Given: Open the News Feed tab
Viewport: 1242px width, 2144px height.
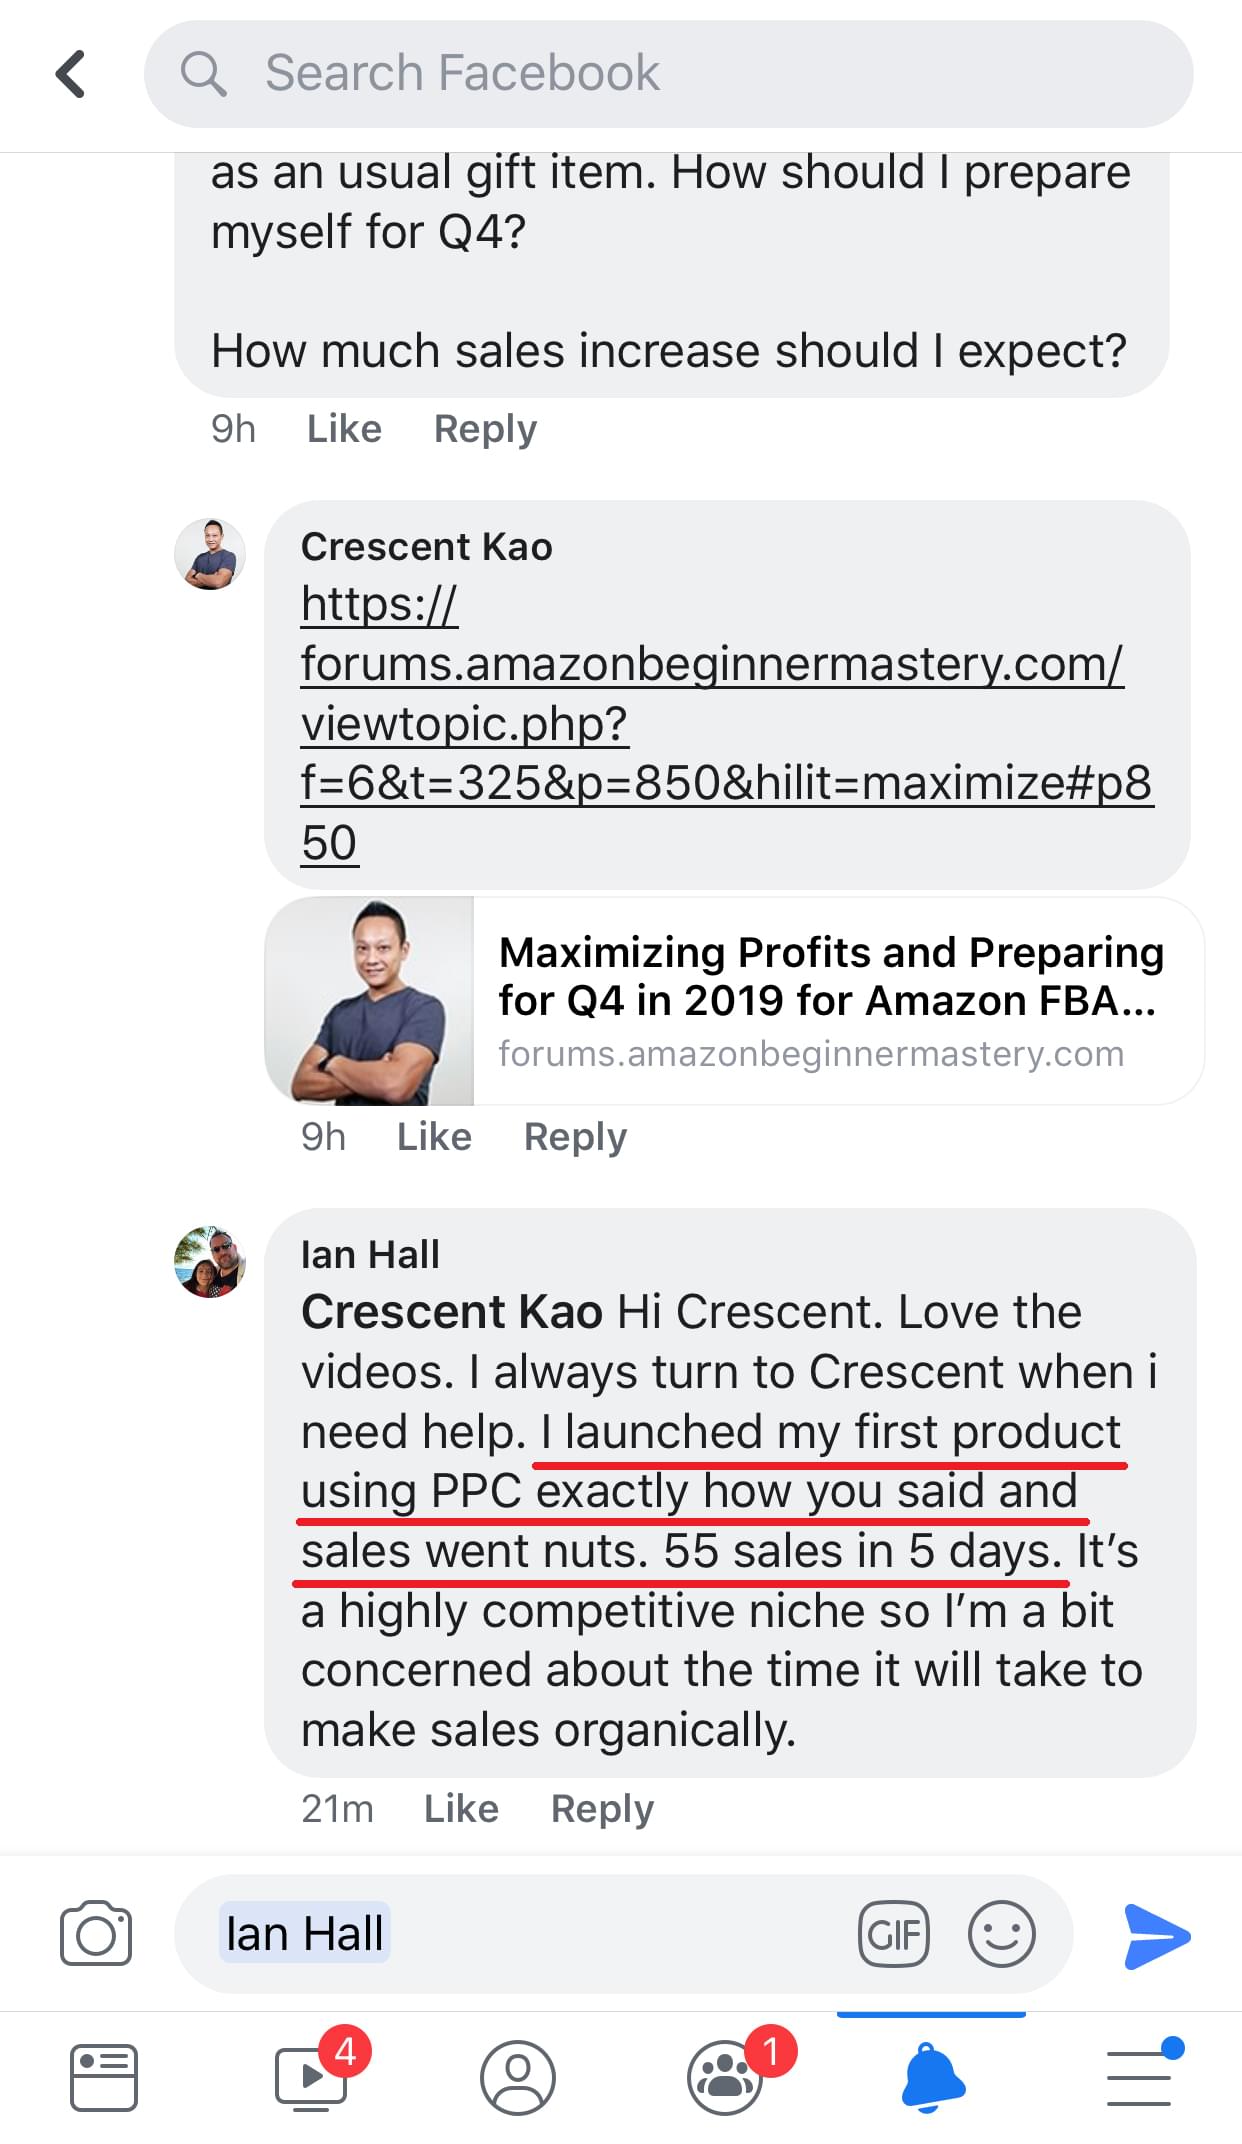Looking at the screenshot, I should [x=103, y=2078].
